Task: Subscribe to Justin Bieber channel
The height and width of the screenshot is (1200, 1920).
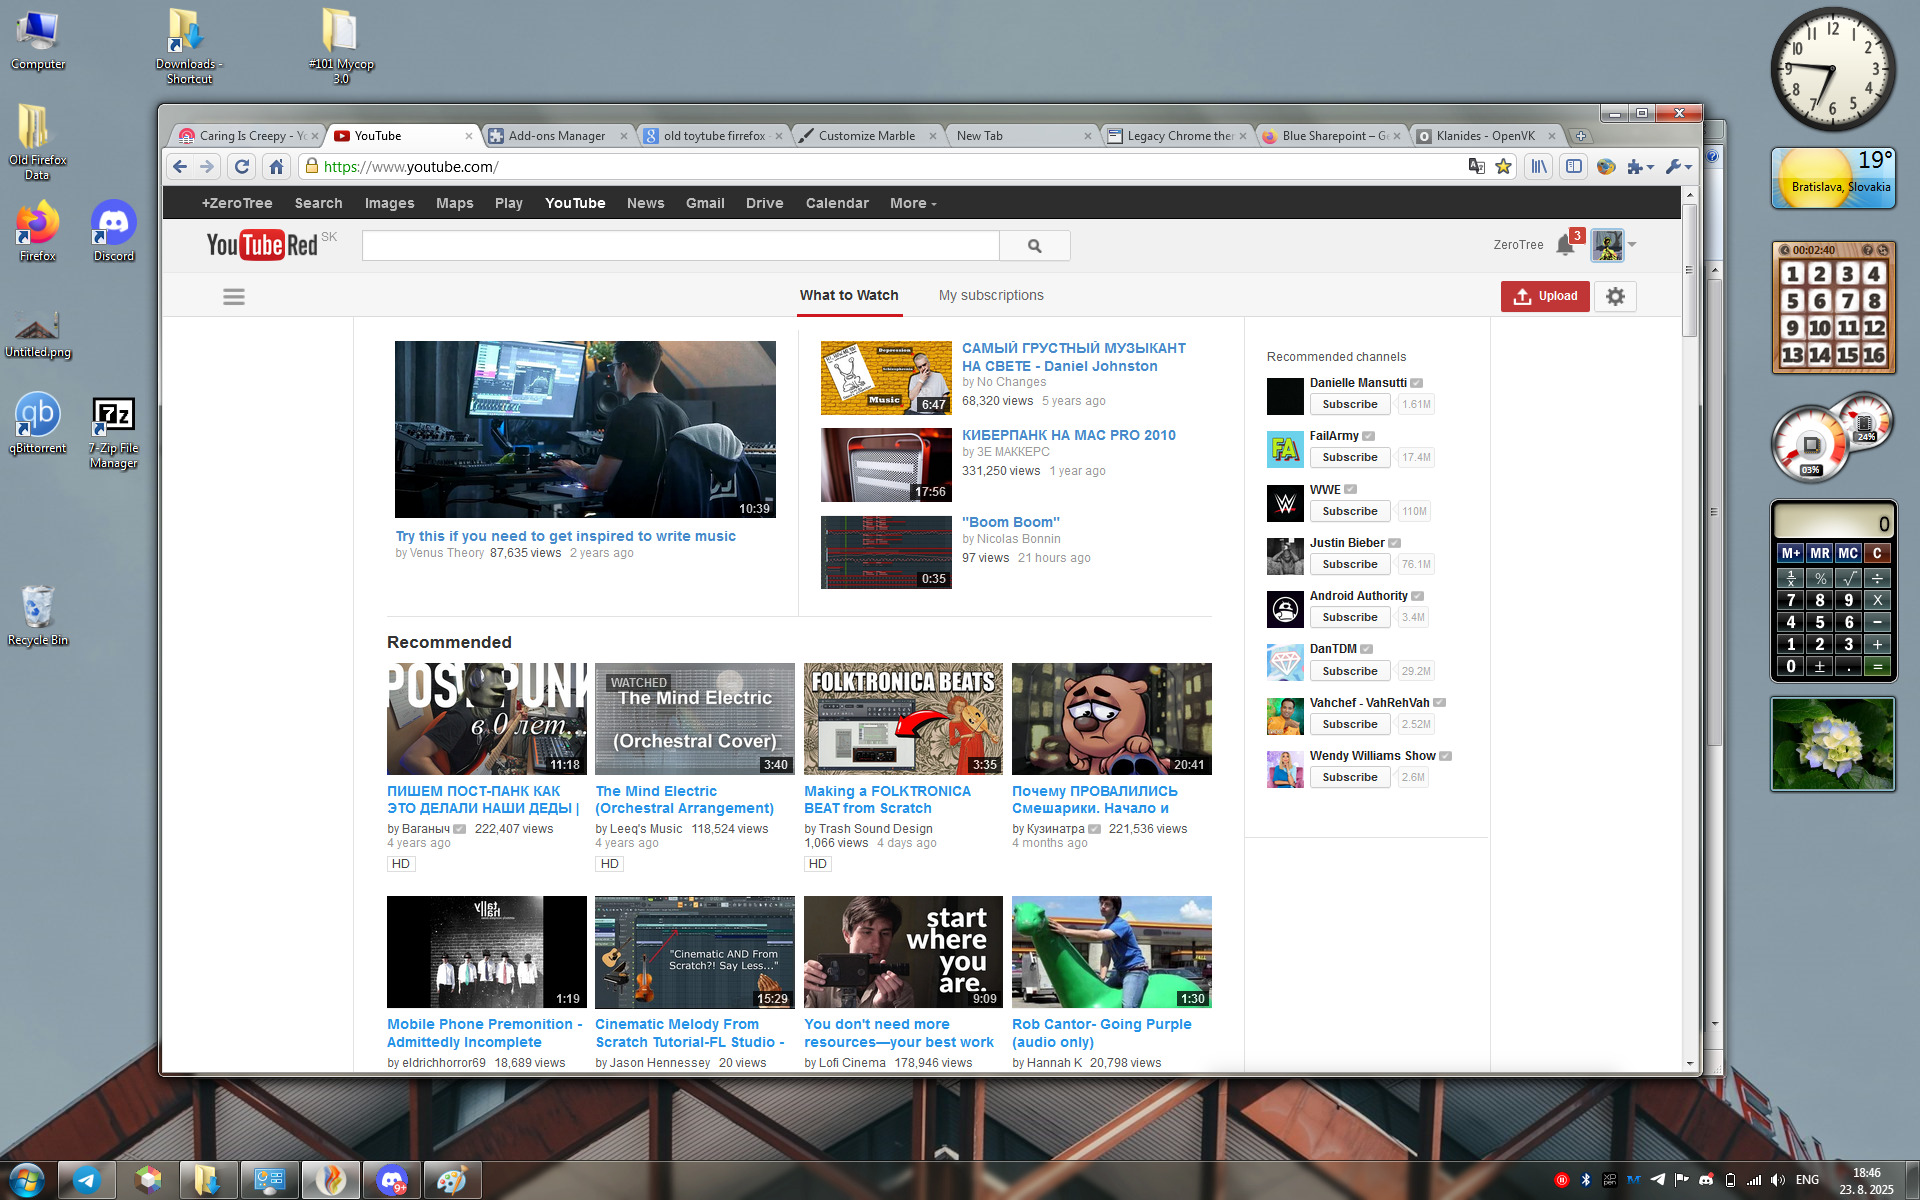Action: pos(1349,565)
